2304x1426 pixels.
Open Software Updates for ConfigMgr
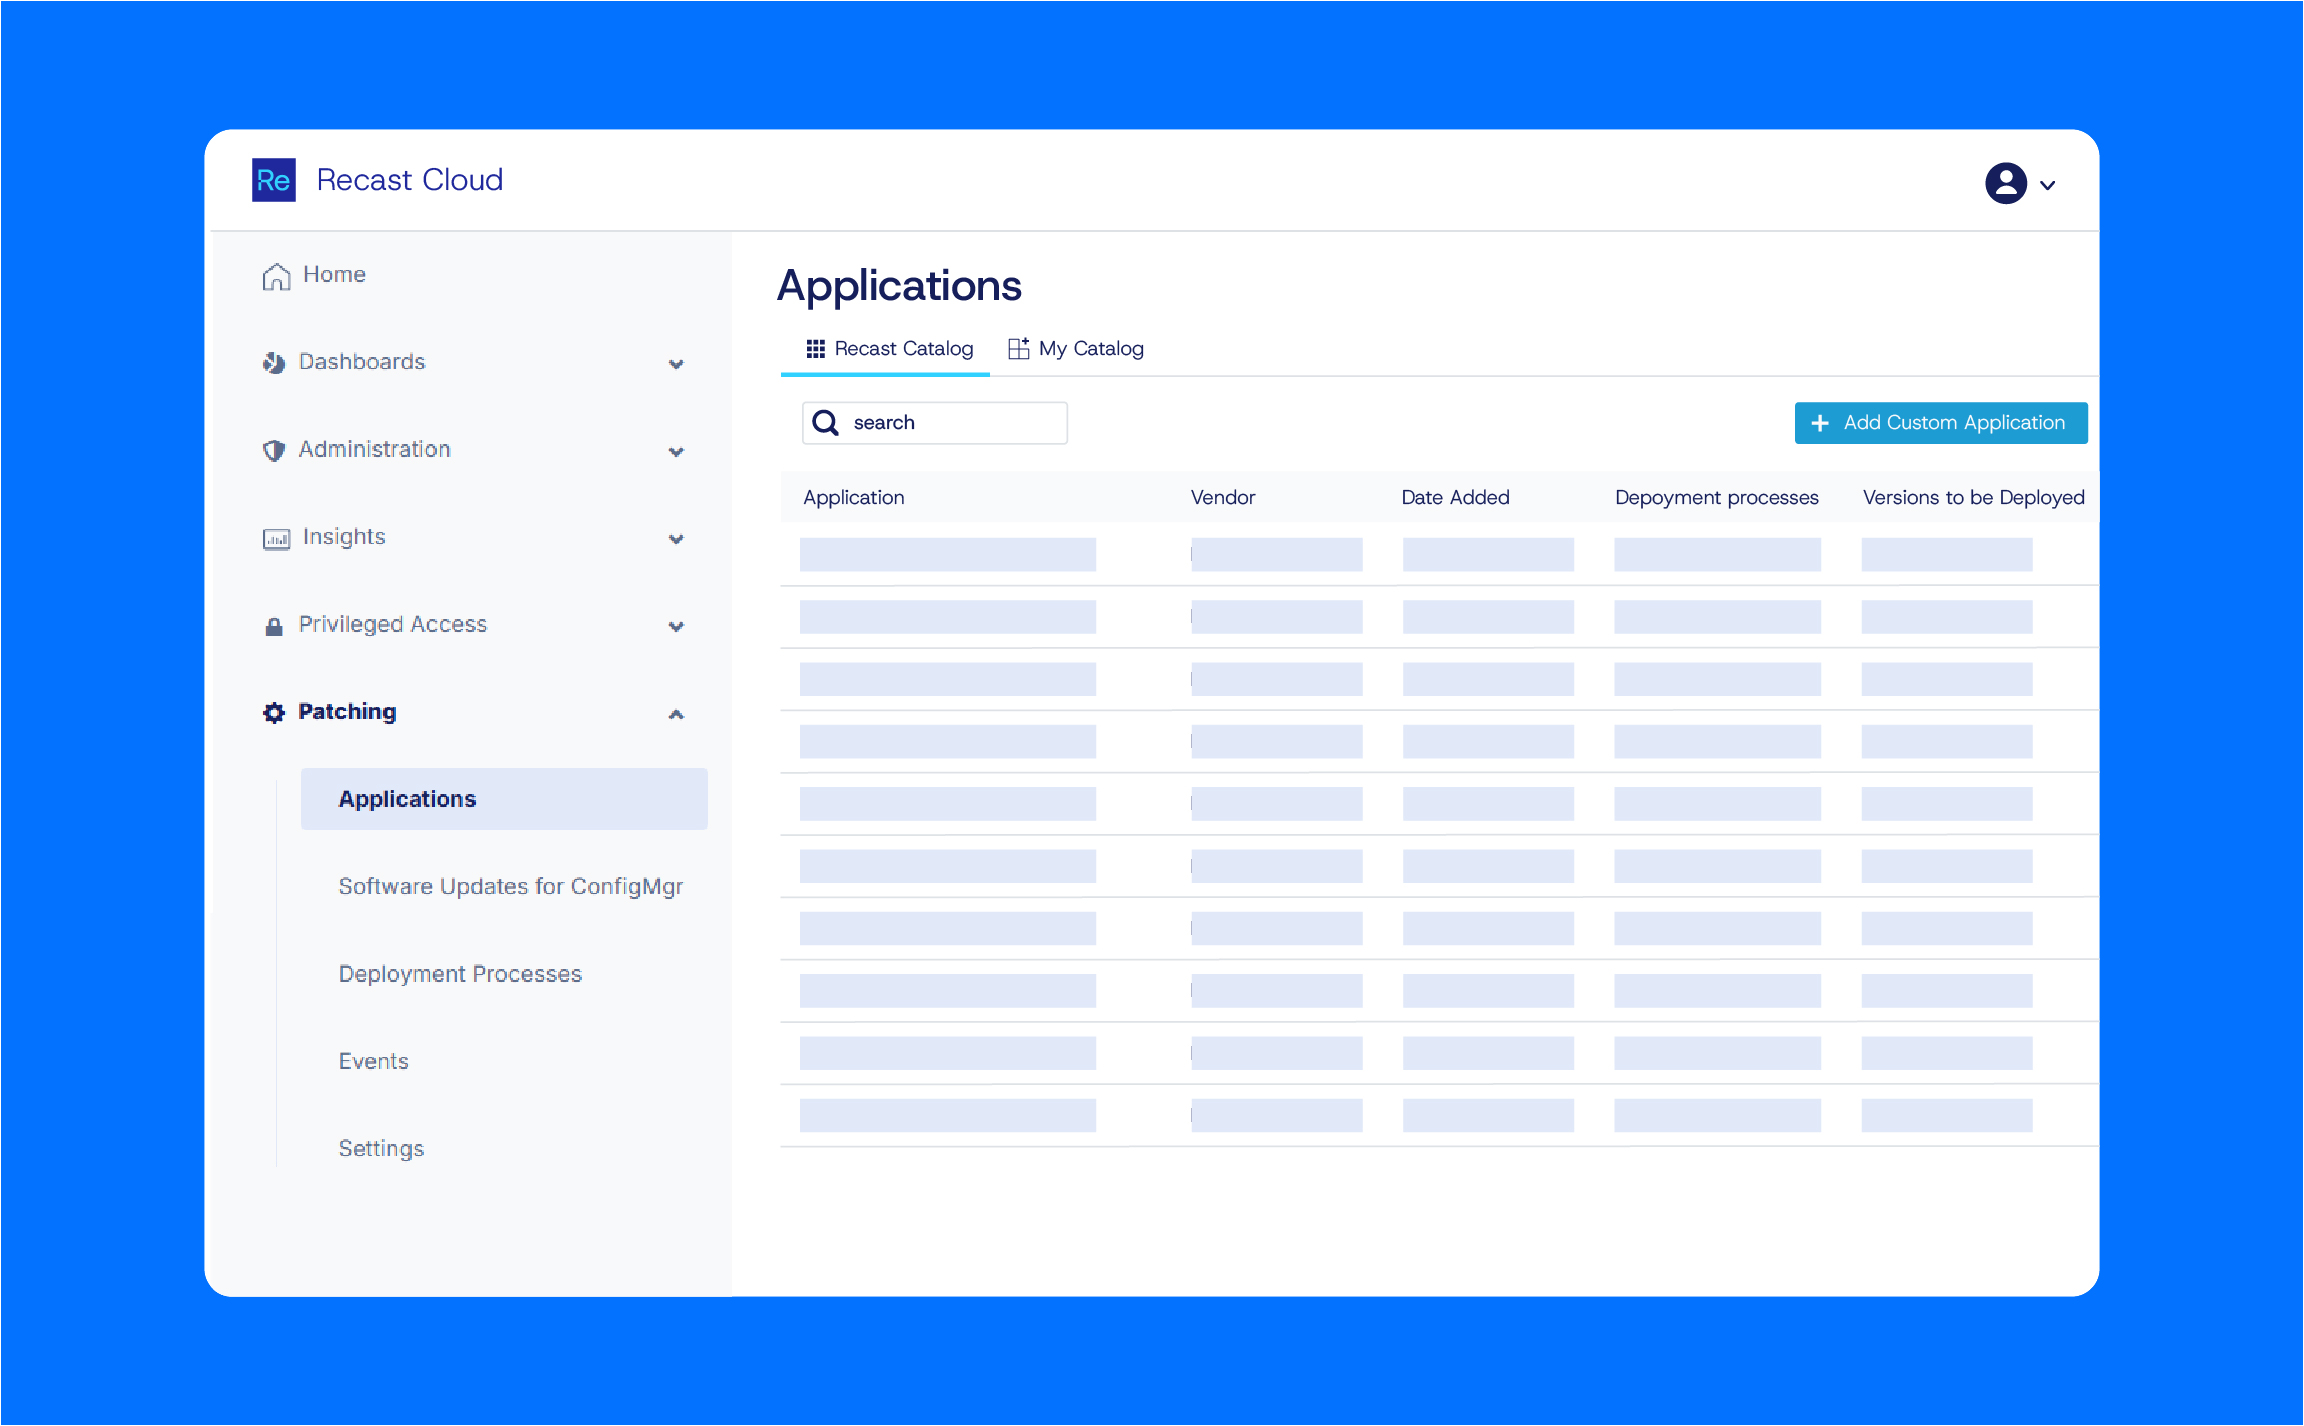(x=510, y=887)
